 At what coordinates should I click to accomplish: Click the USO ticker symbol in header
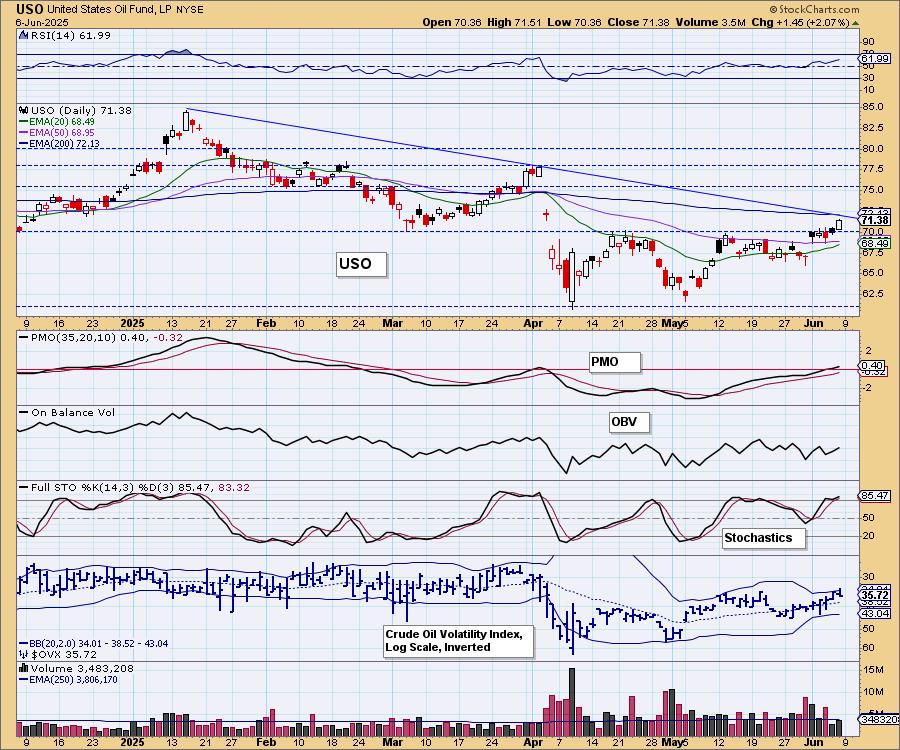(29, 9)
